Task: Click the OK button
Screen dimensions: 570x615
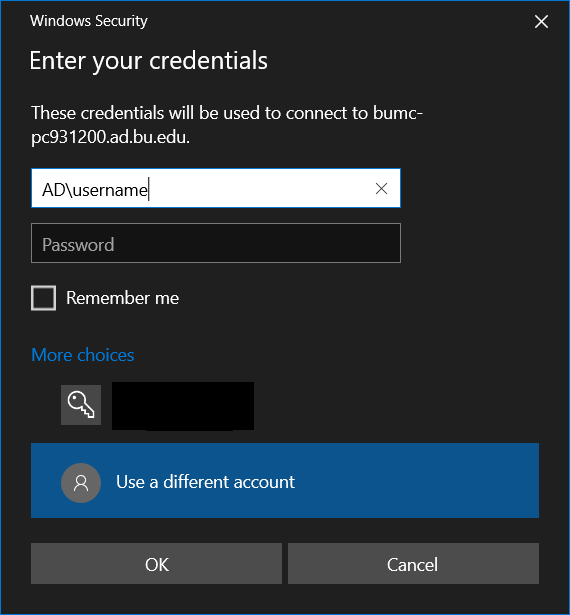Action: pyautogui.click(x=157, y=564)
